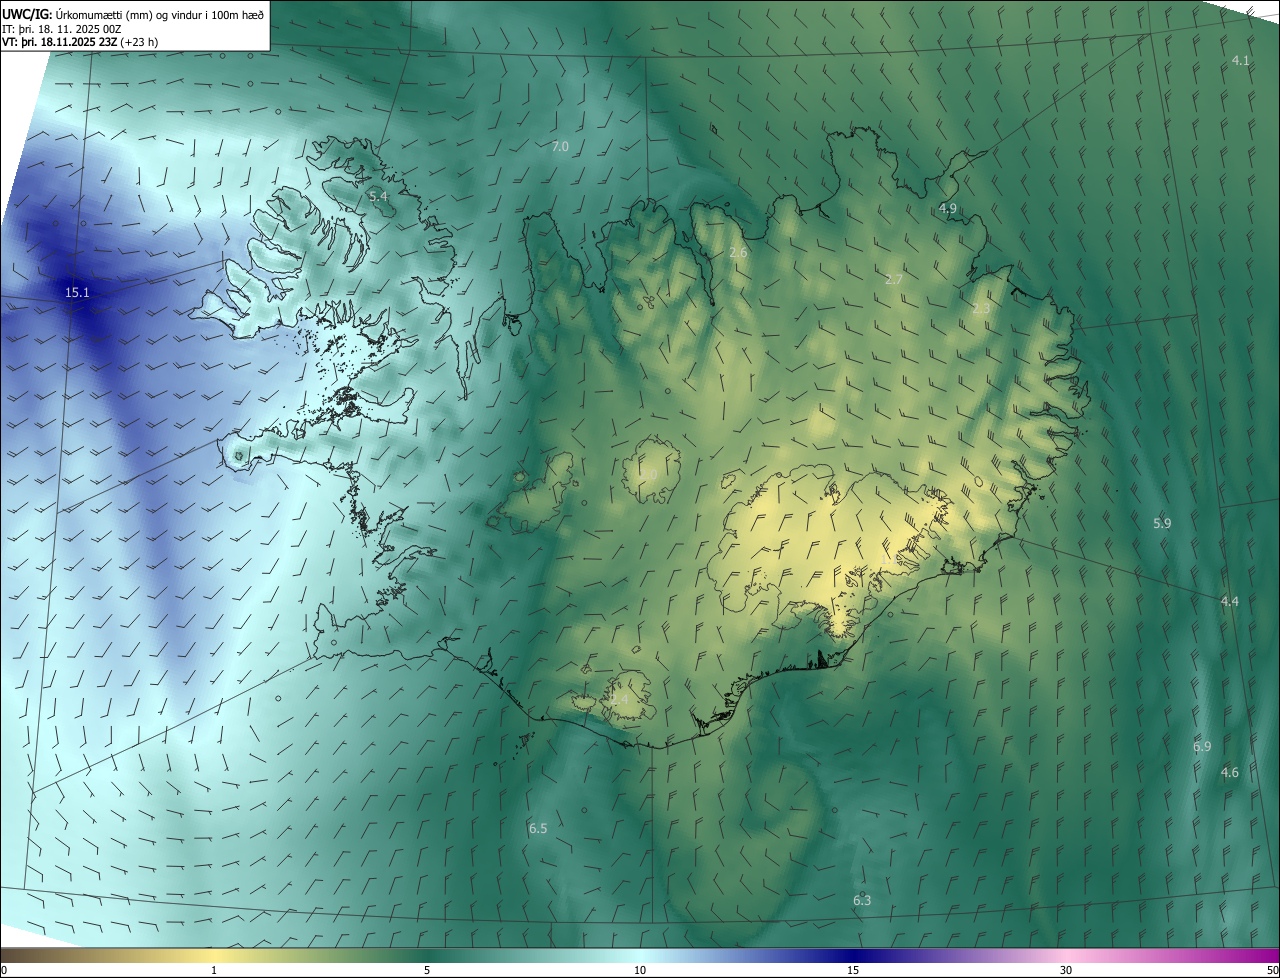Click the colour scale tick label 1
The width and height of the screenshot is (1280, 978).
click(x=214, y=971)
